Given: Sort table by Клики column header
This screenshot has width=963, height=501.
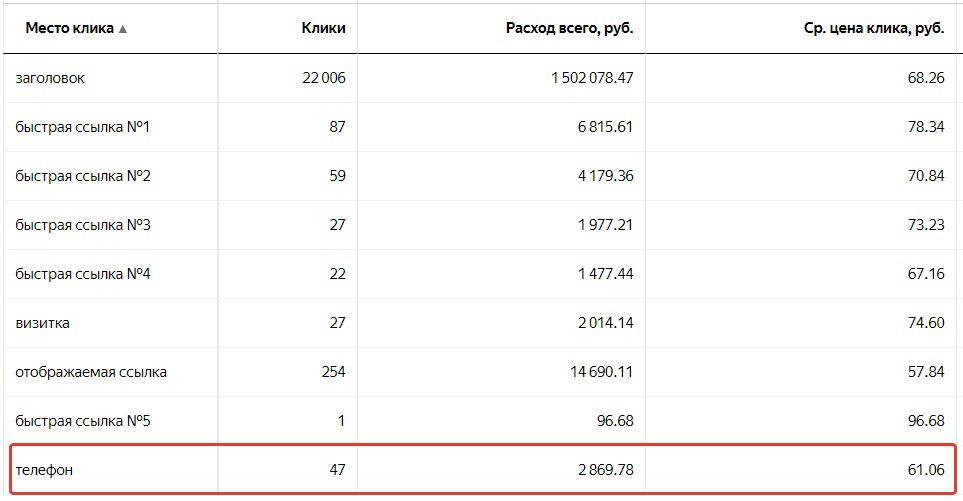Looking at the screenshot, I should pyautogui.click(x=323, y=28).
